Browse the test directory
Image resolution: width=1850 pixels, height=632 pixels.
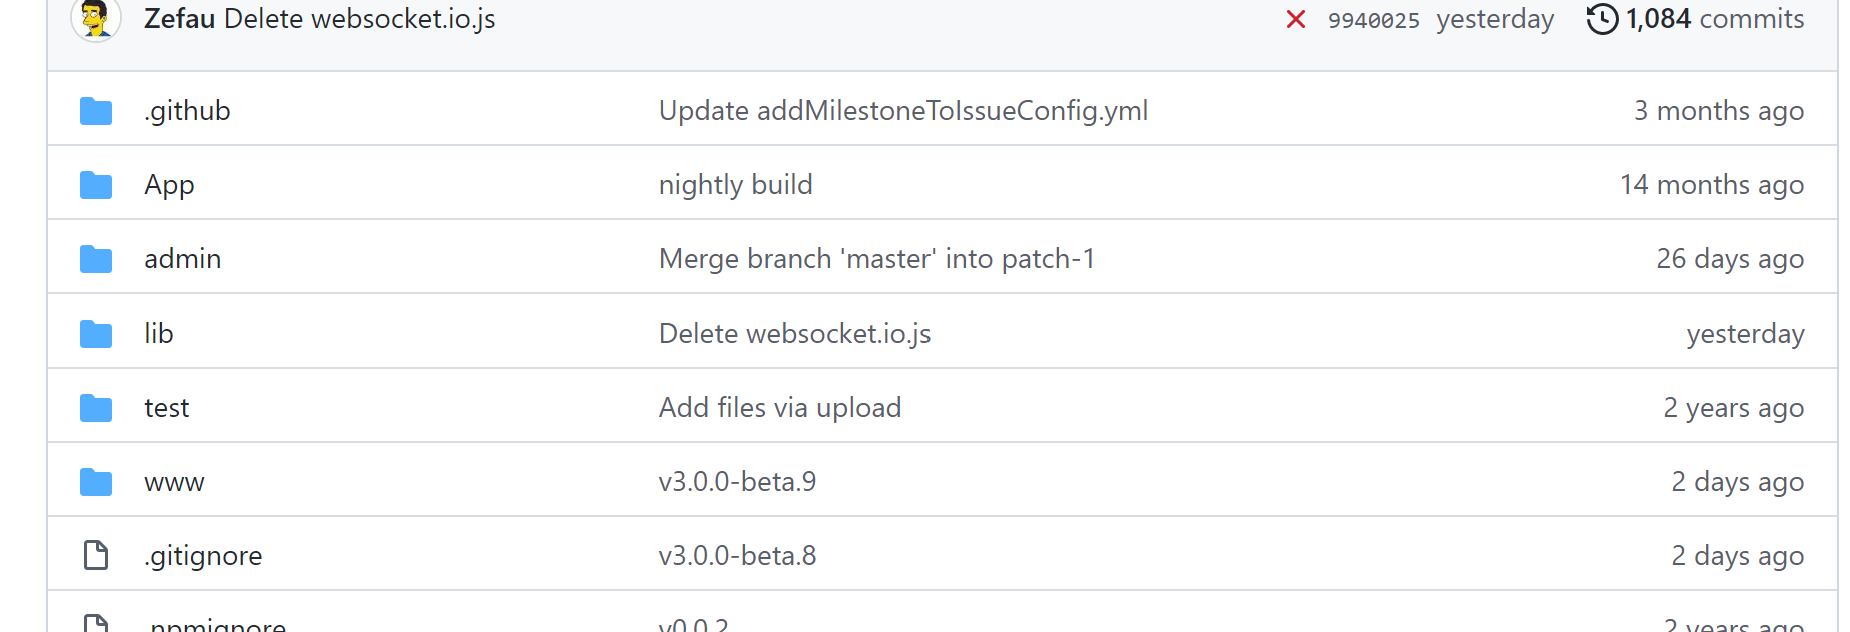coord(166,407)
